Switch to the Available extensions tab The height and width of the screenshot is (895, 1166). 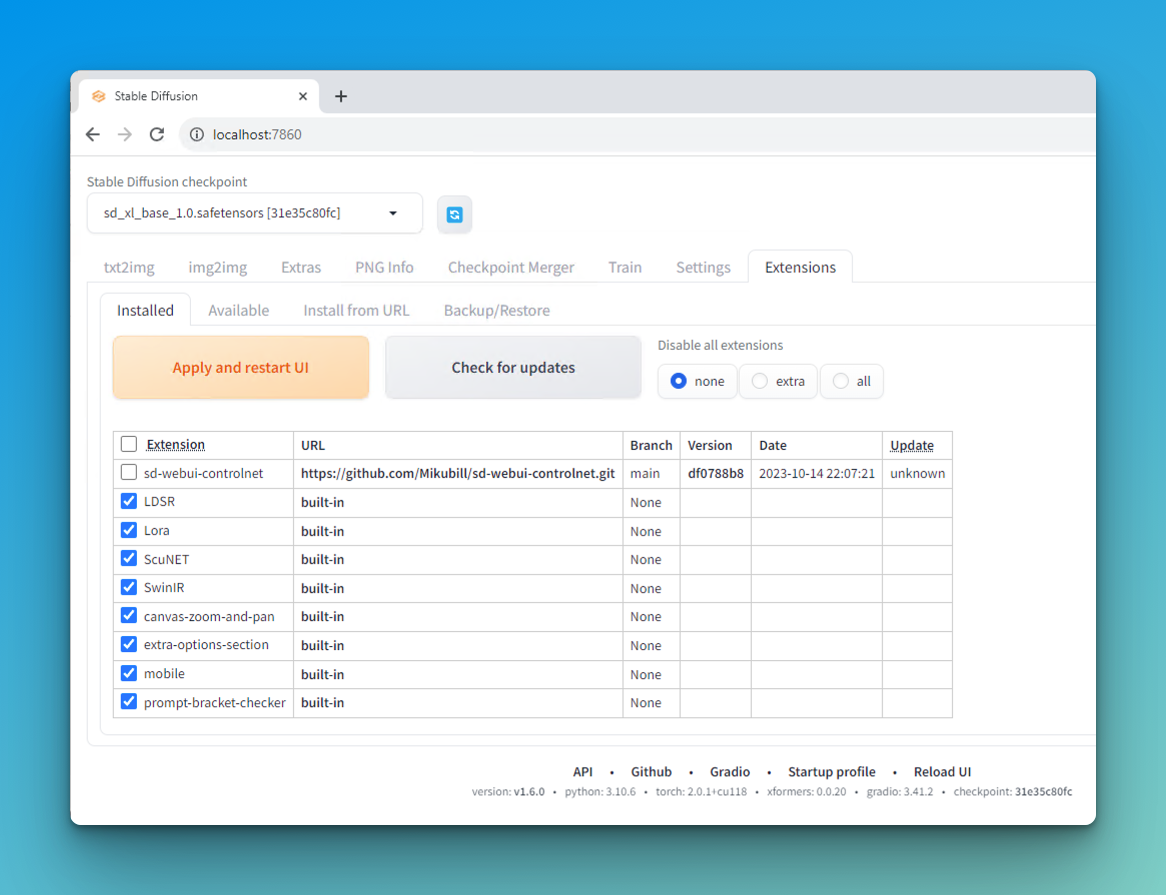point(238,310)
